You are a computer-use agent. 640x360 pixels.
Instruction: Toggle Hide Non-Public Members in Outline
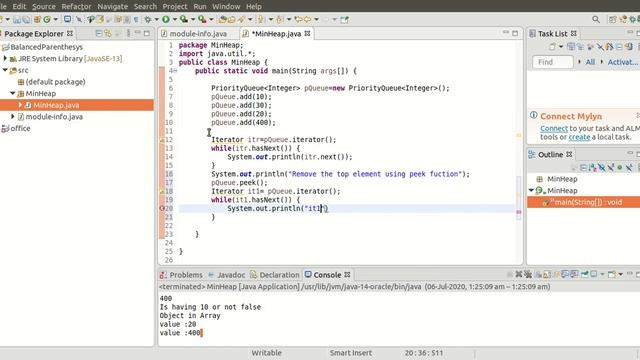click(x=620, y=167)
